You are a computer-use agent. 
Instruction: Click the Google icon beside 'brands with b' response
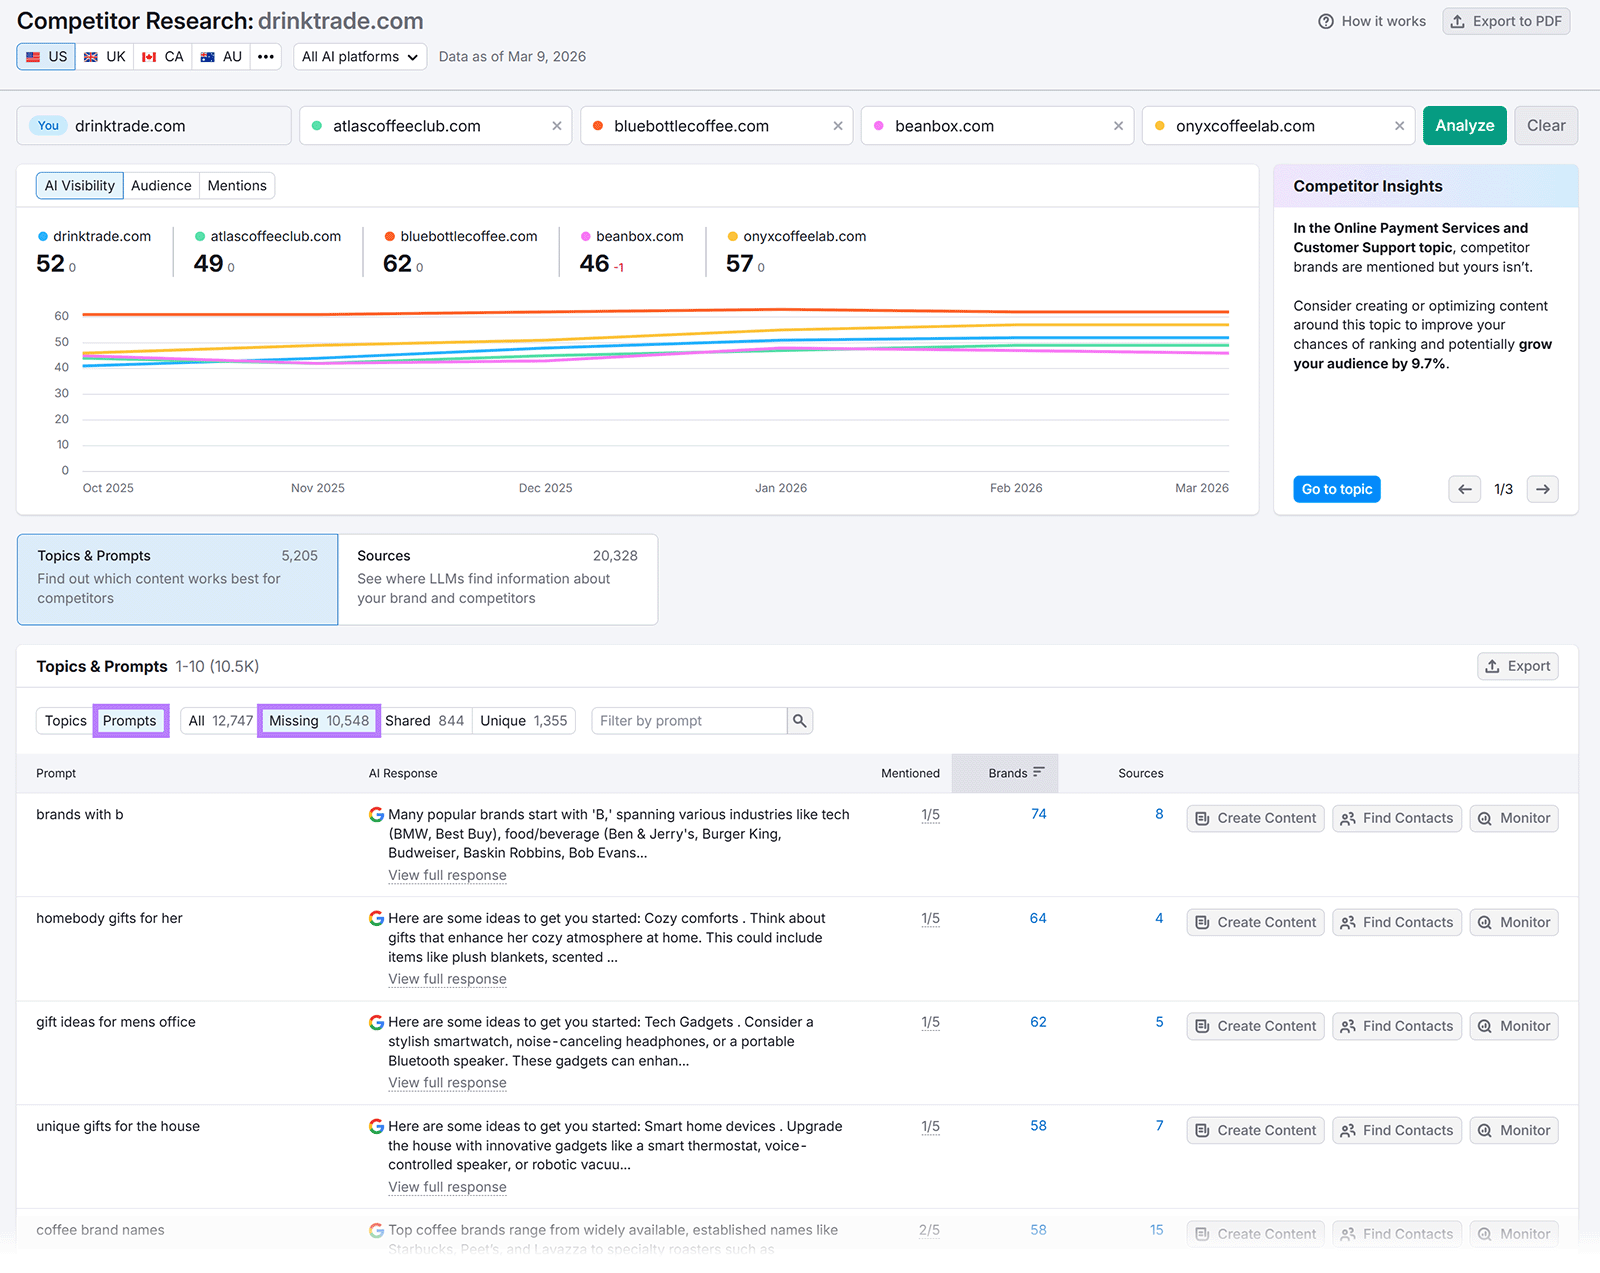[x=376, y=814]
